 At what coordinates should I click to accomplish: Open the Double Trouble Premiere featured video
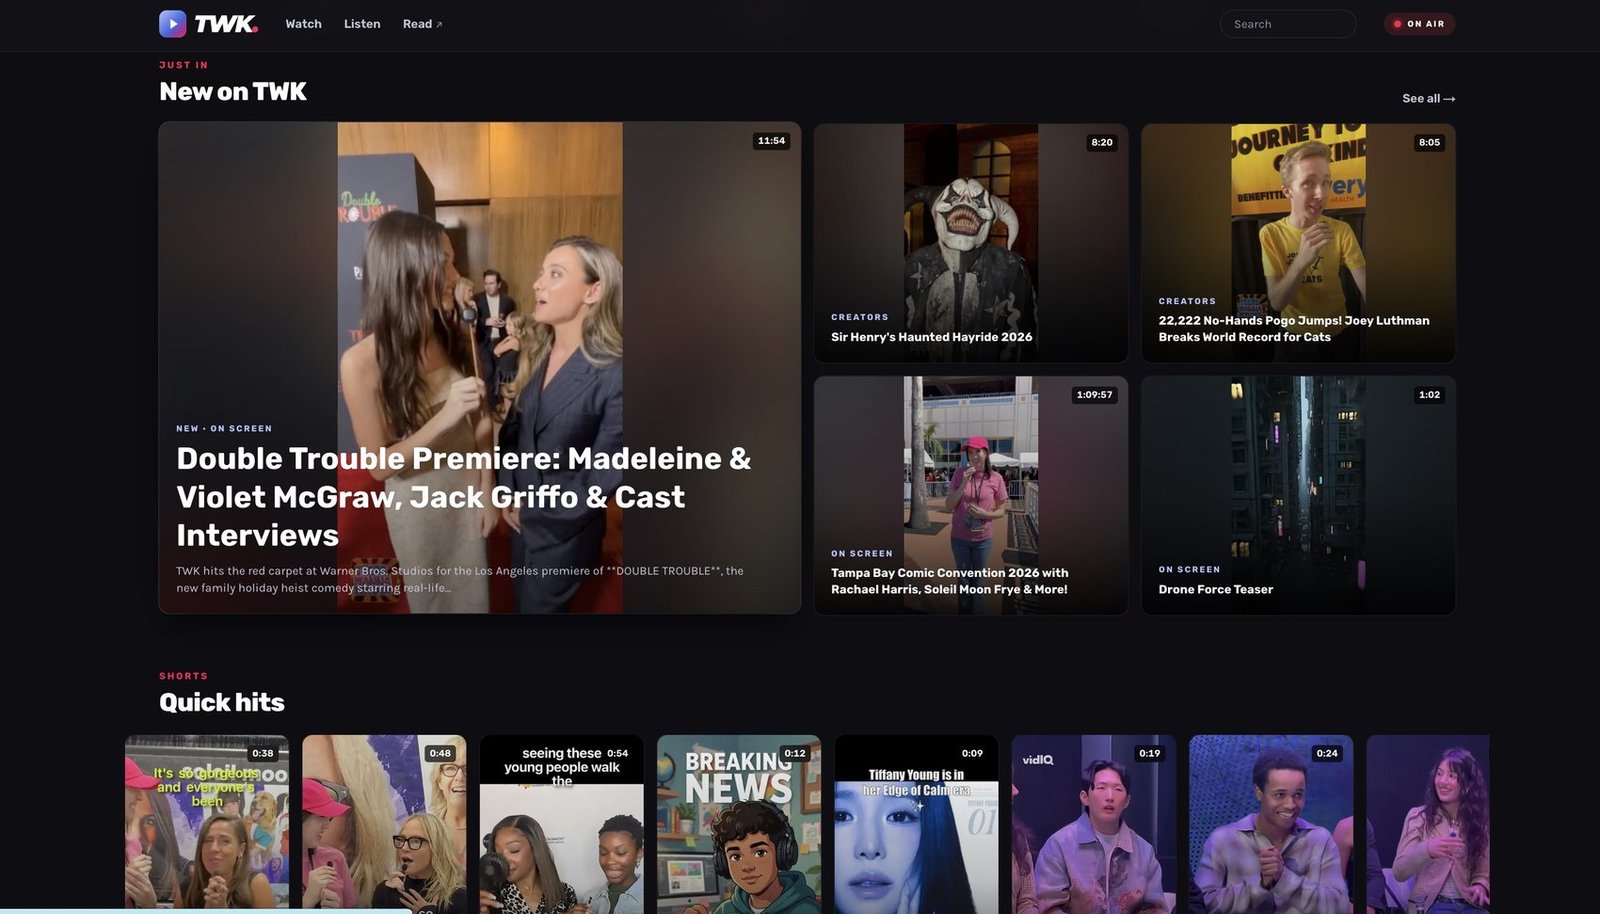click(x=480, y=368)
